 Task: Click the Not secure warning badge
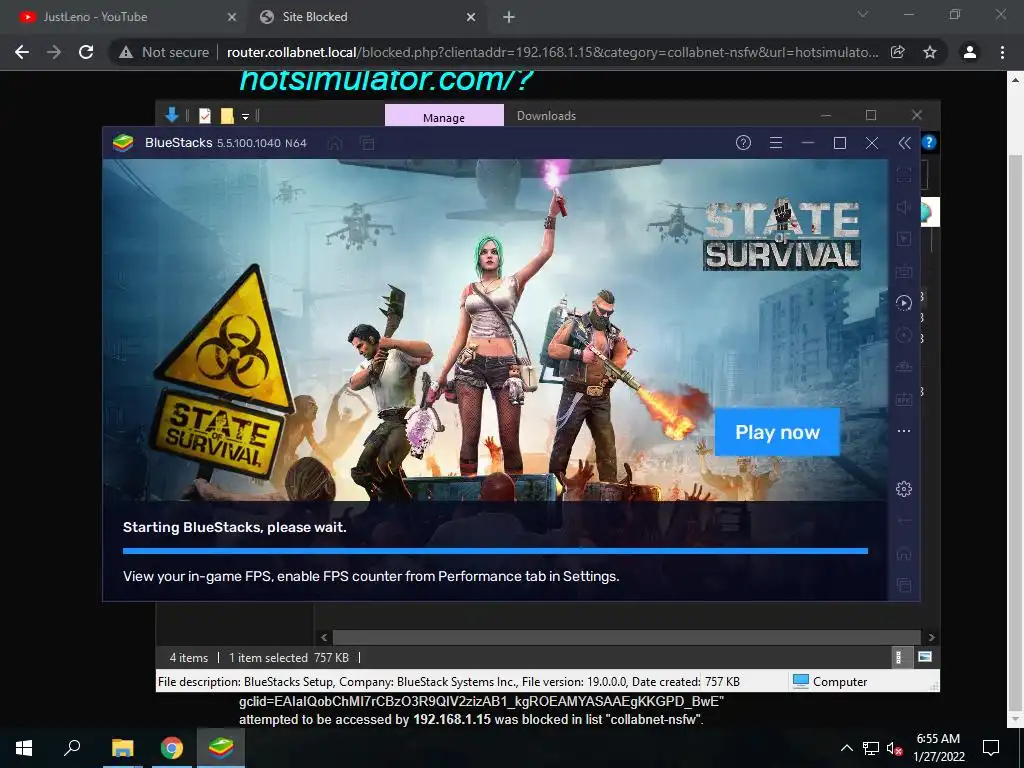coord(164,52)
